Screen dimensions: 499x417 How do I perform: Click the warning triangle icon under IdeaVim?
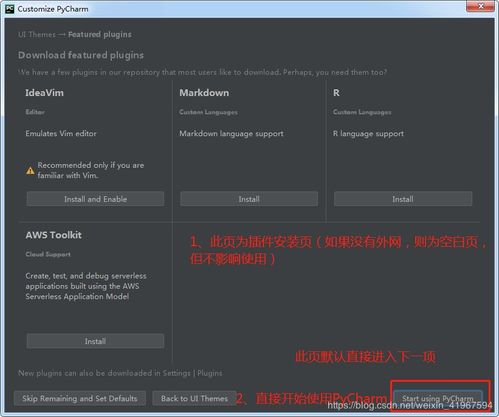point(30,170)
